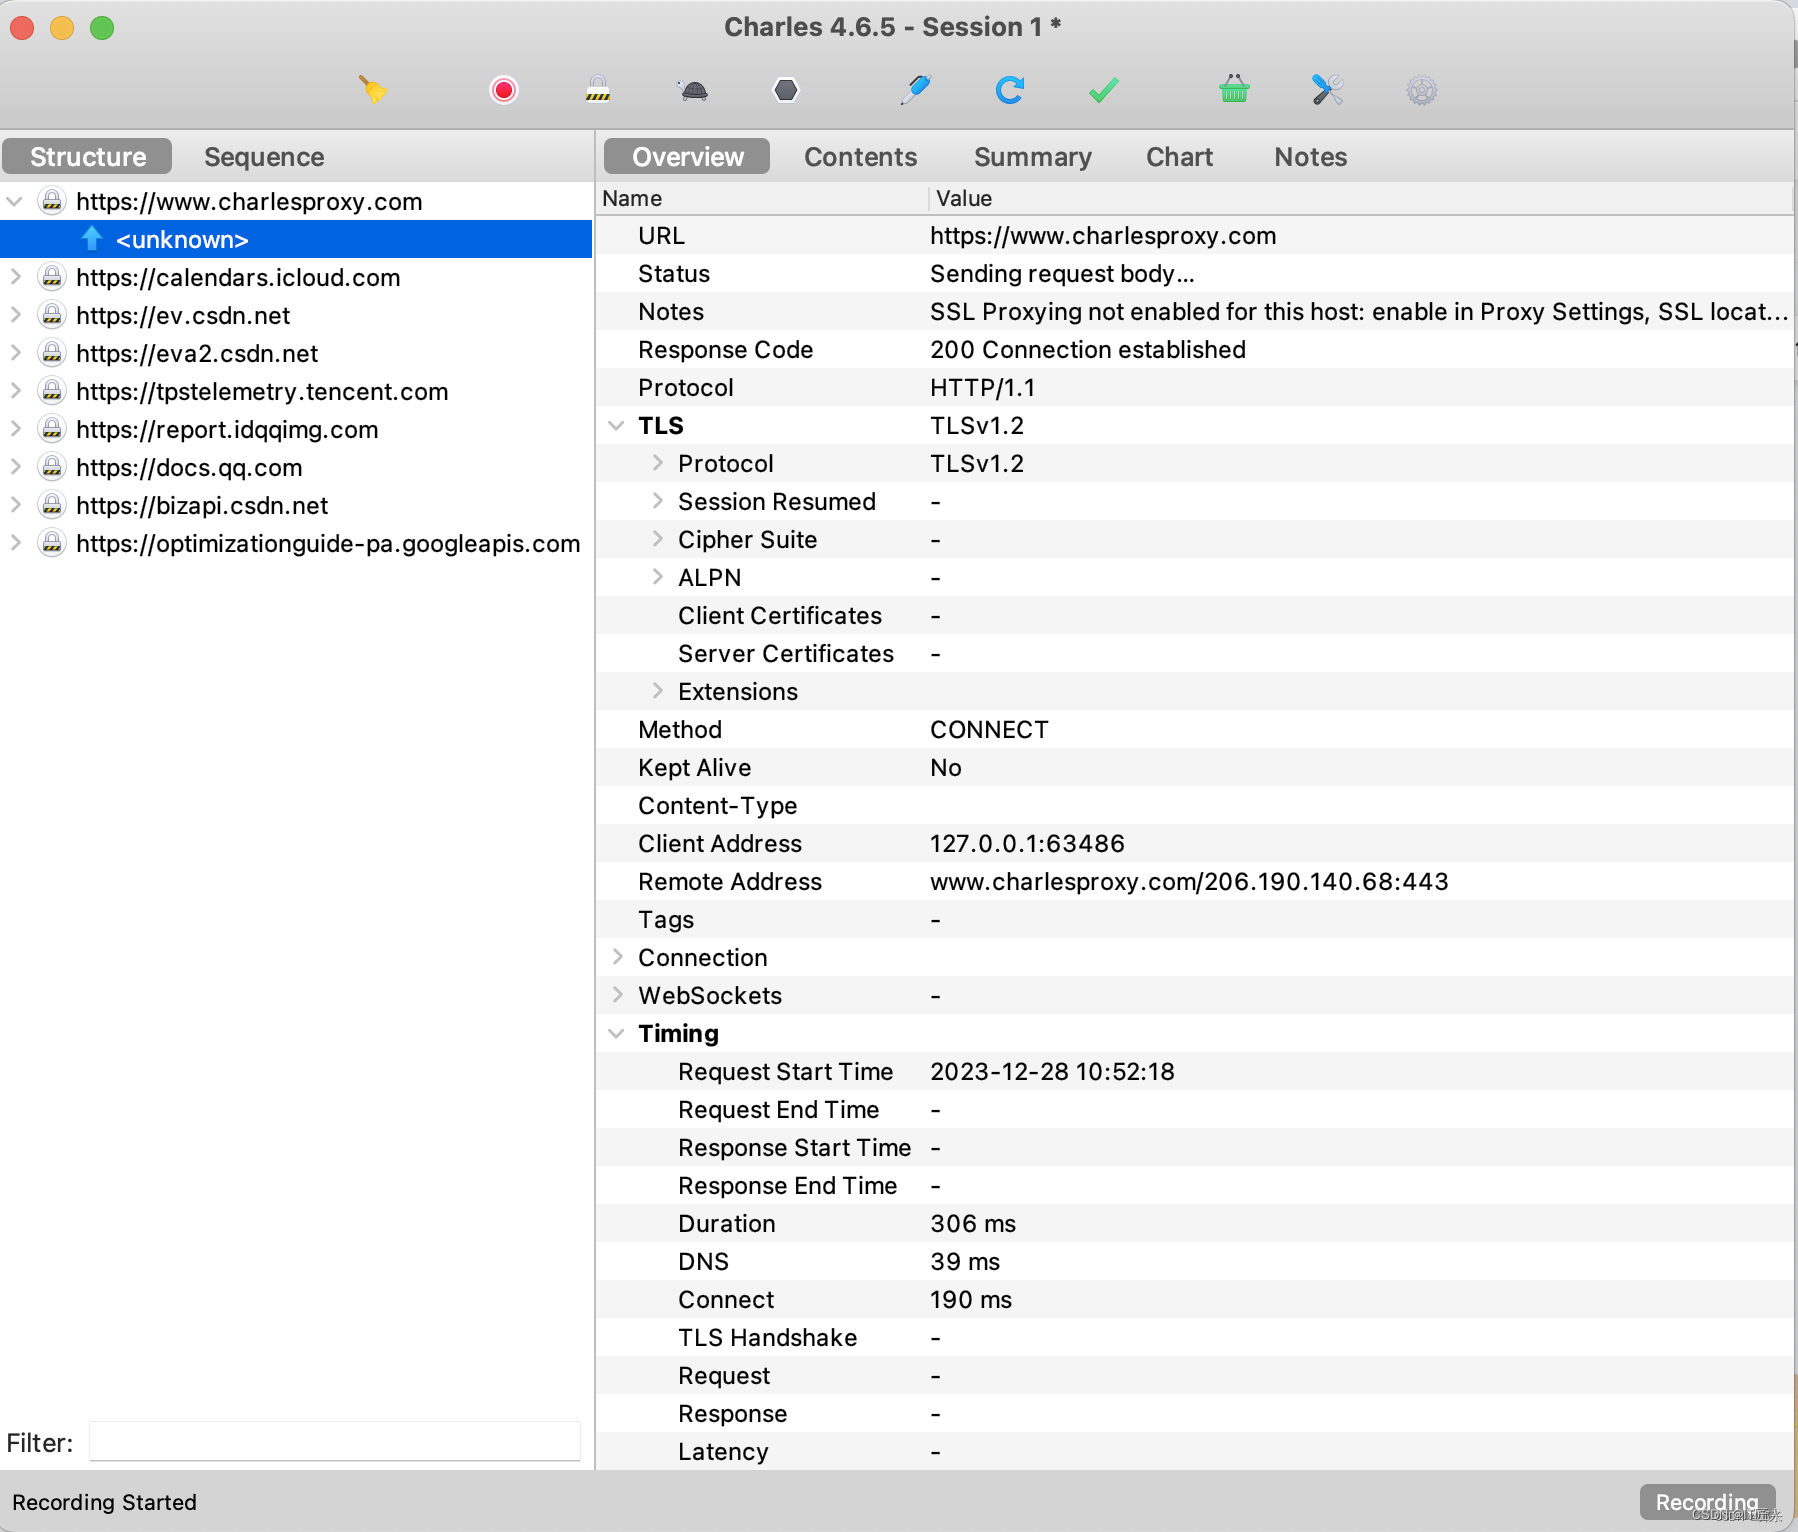The width and height of the screenshot is (1798, 1532).
Task: Click into the Filter text field
Action: coord(335,1441)
